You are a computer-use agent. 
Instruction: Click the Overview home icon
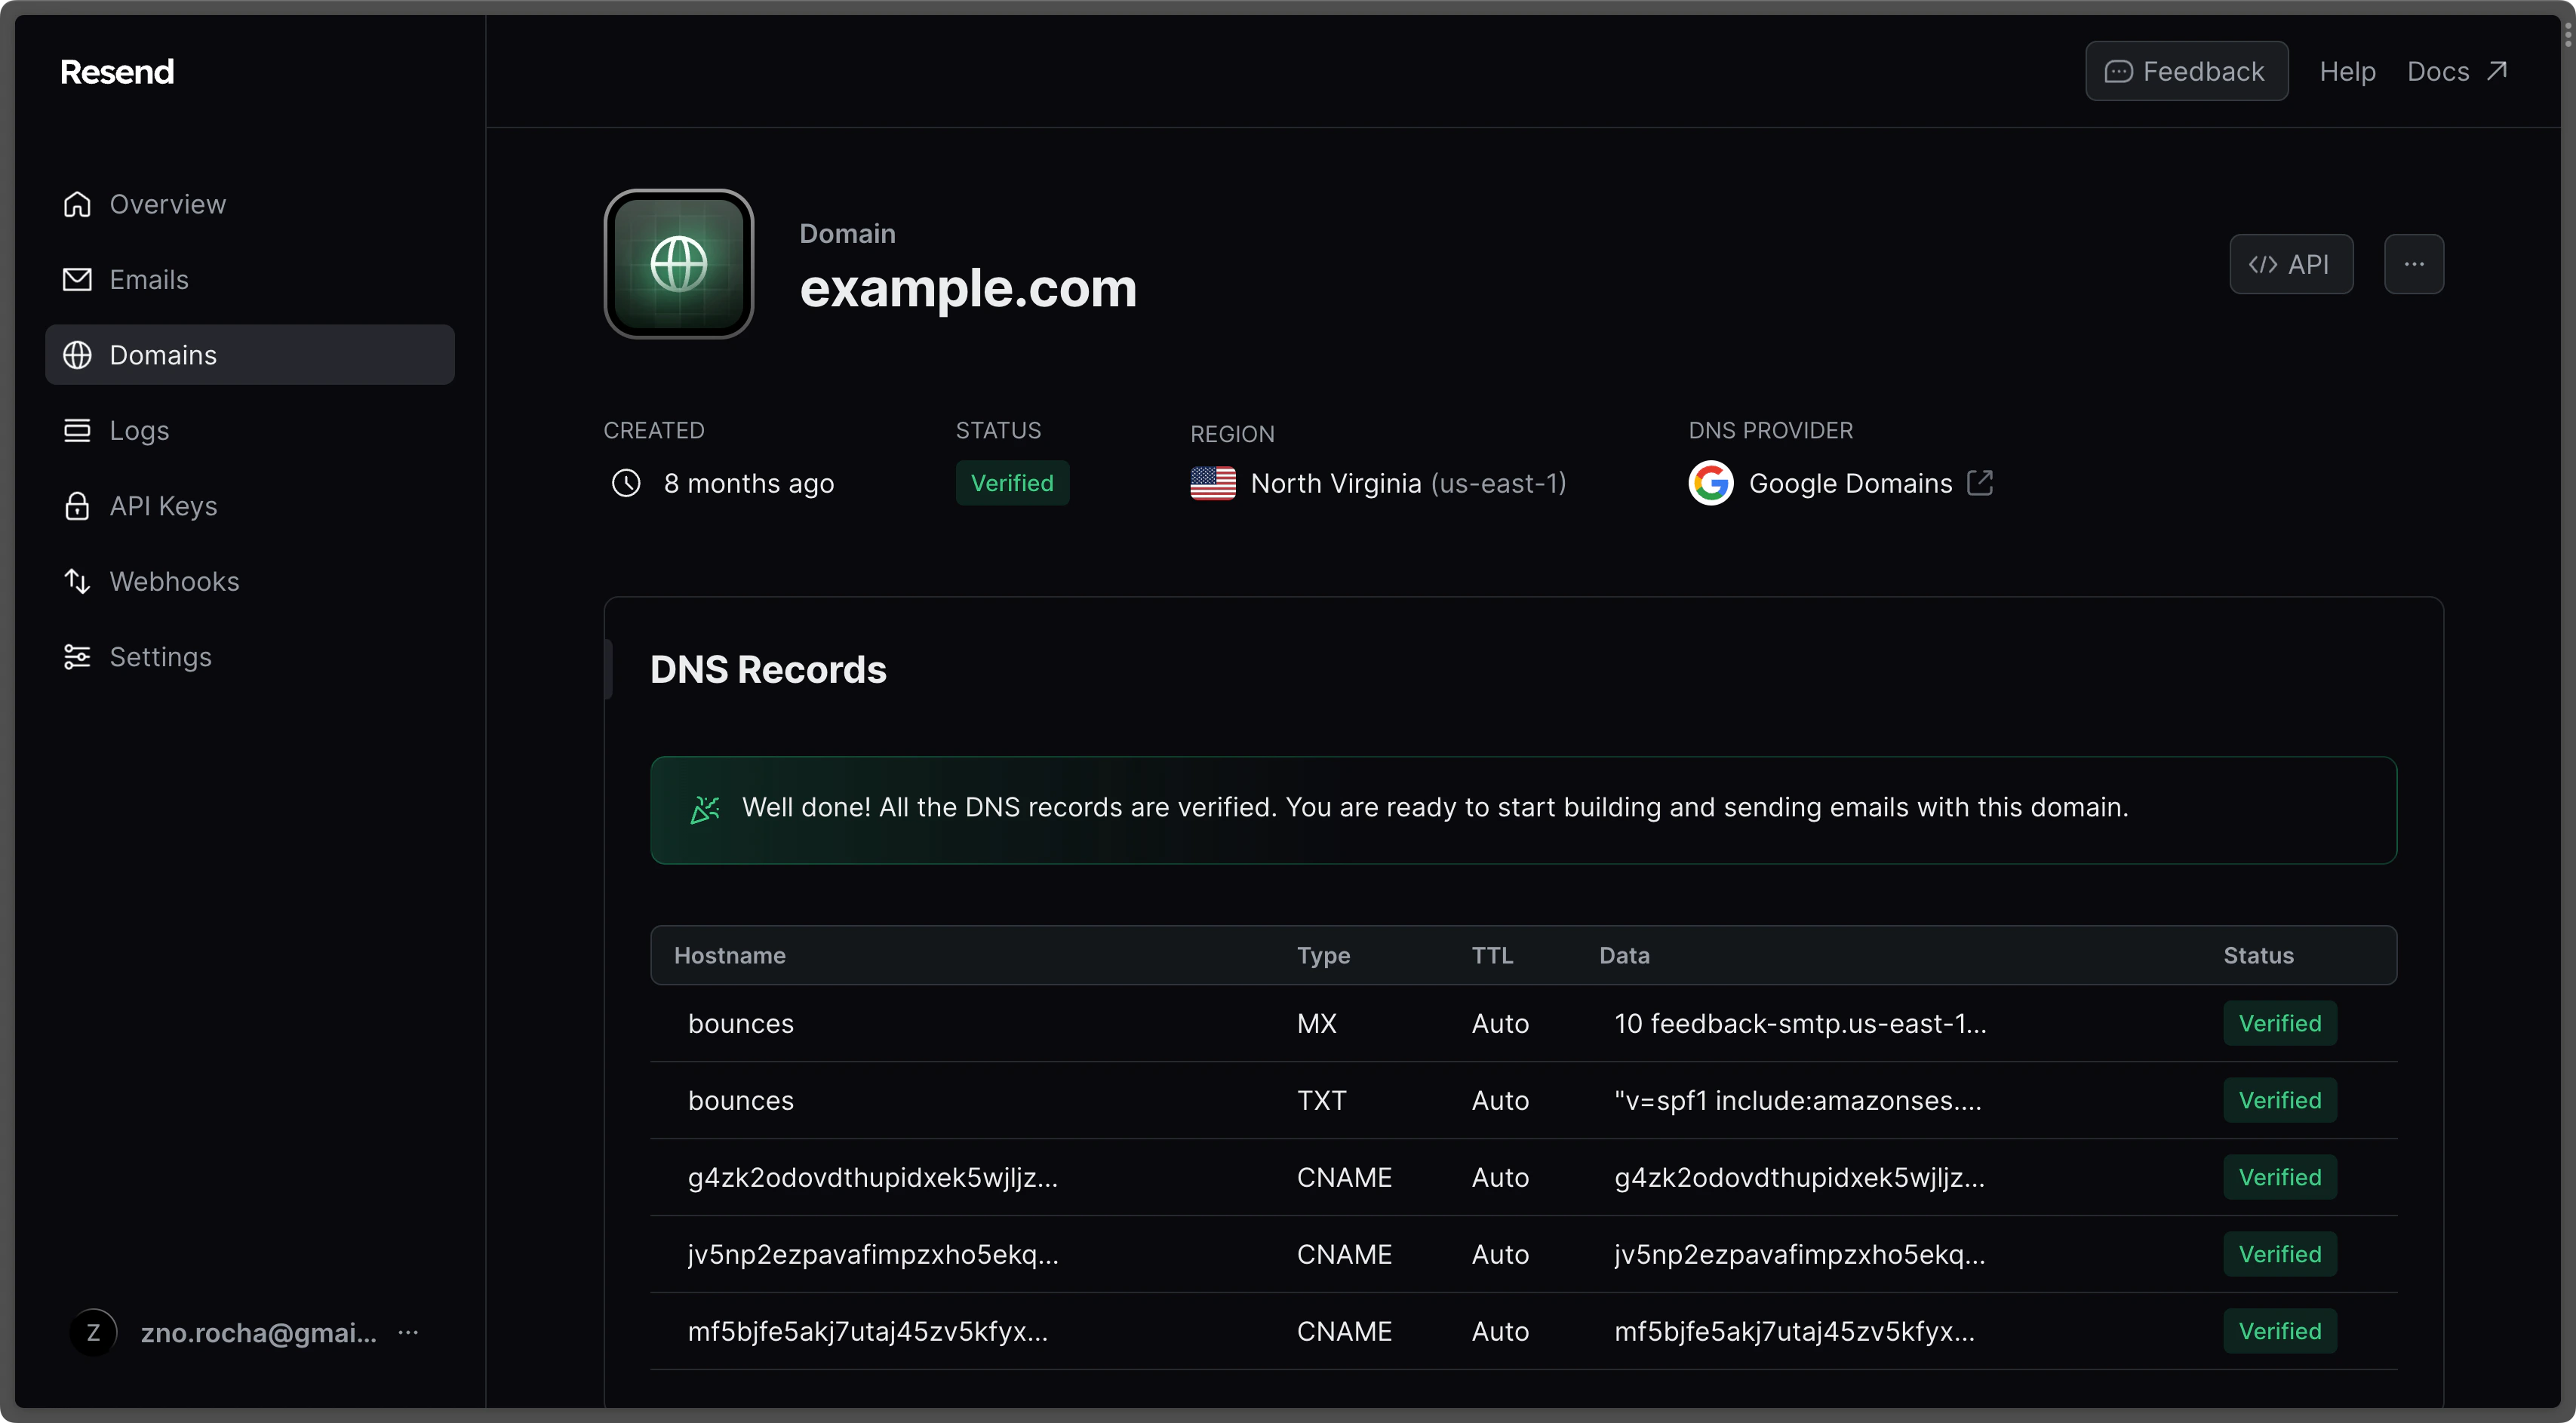[x=77, y=204]
